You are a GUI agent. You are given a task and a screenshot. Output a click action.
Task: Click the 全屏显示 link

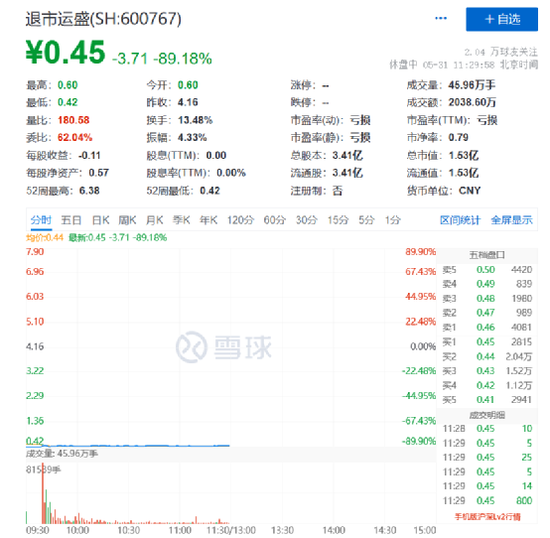(511, 220)
